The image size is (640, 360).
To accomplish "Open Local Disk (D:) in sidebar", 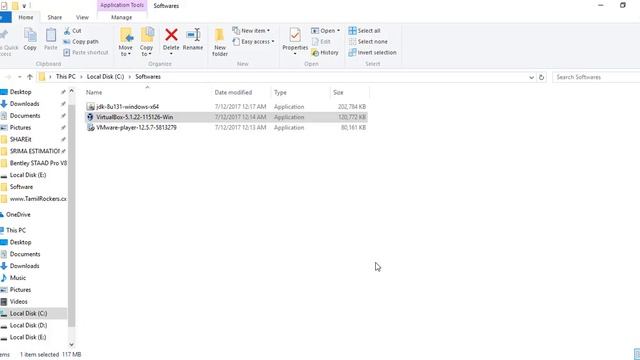I will coord(28,325).
